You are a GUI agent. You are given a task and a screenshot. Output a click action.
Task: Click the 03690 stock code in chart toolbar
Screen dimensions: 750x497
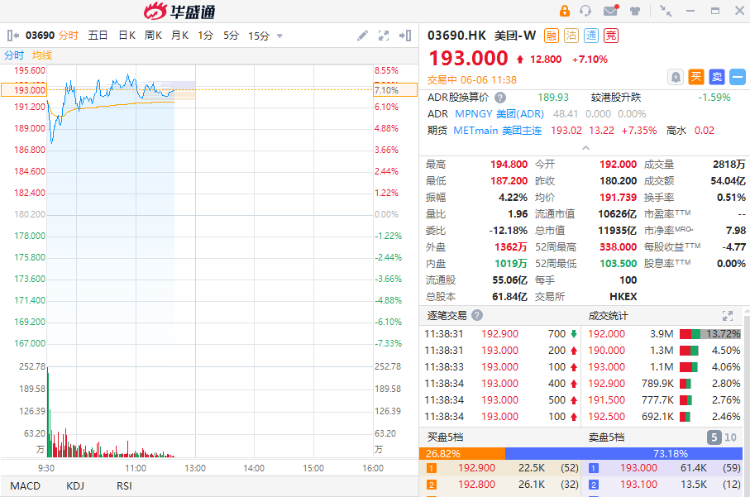pos(40,35)
